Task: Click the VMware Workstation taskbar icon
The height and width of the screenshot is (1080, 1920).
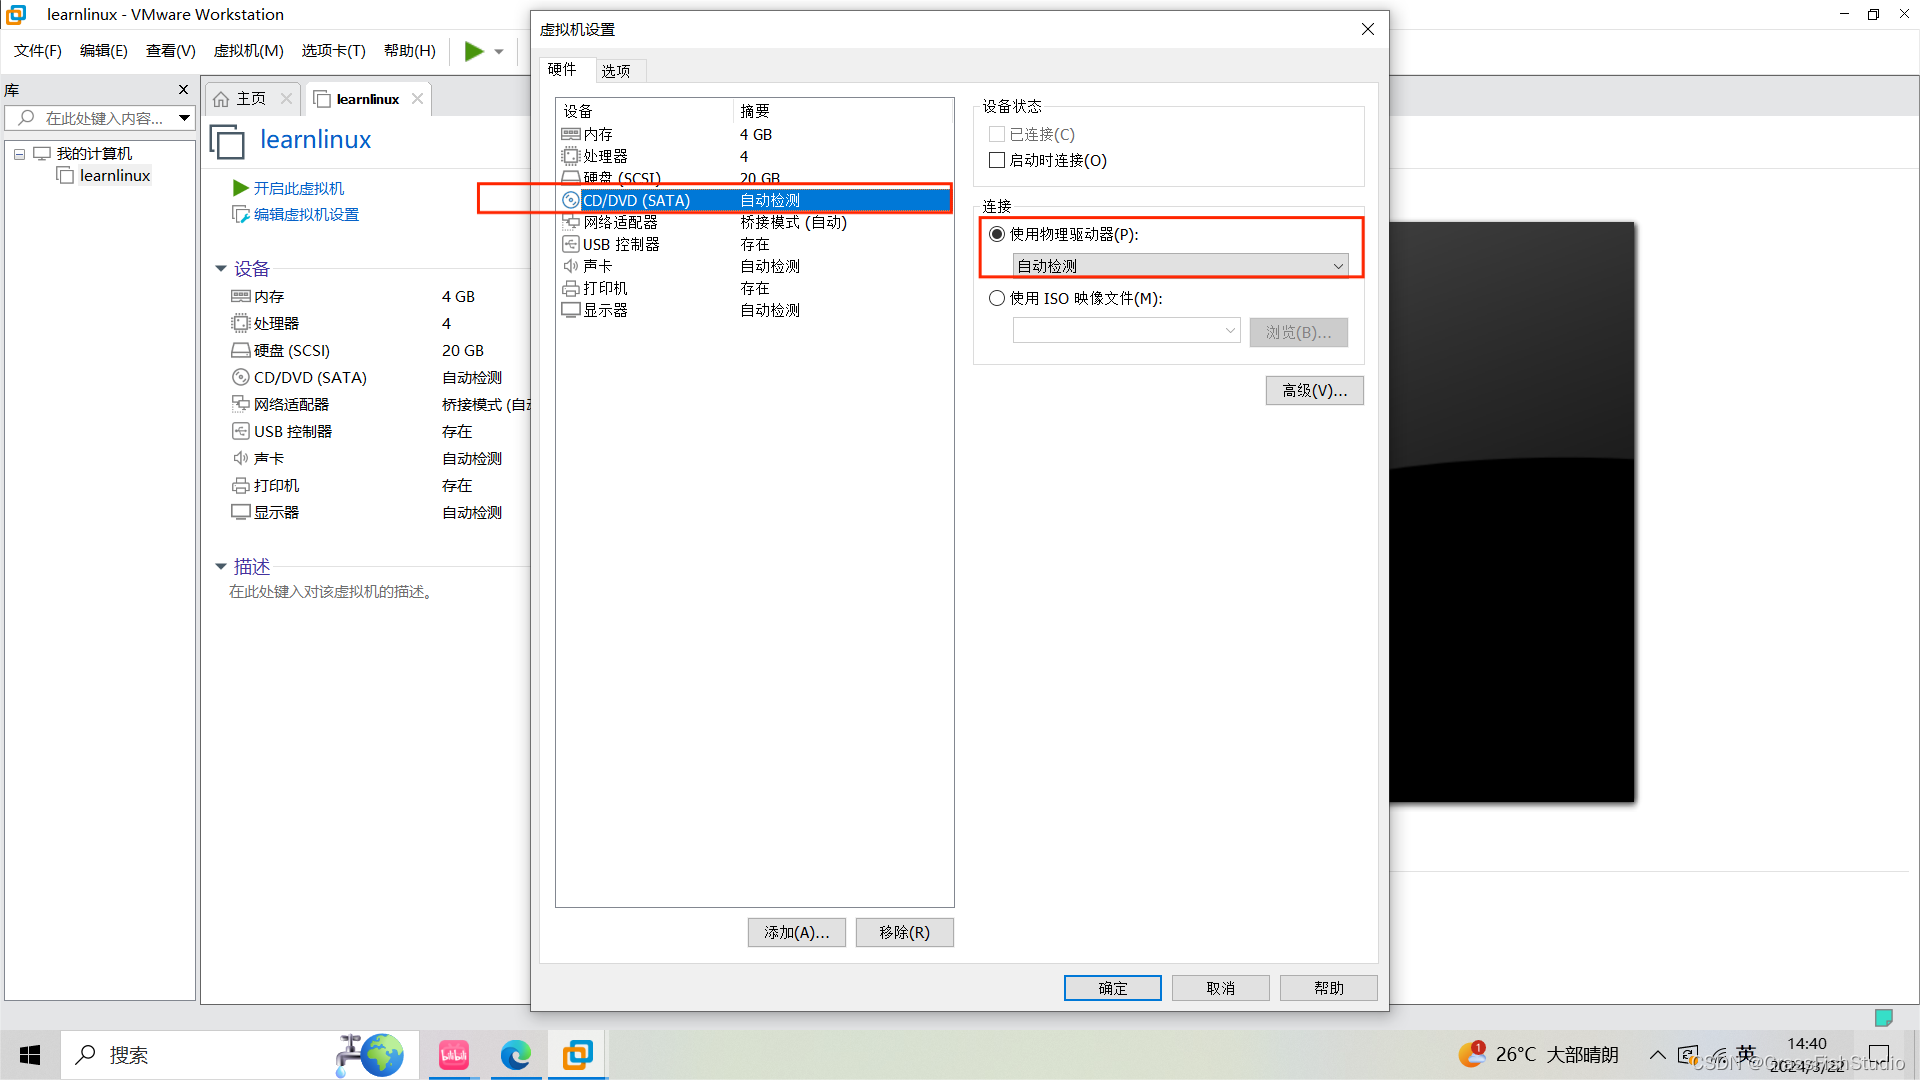Action: point(578,1055)
